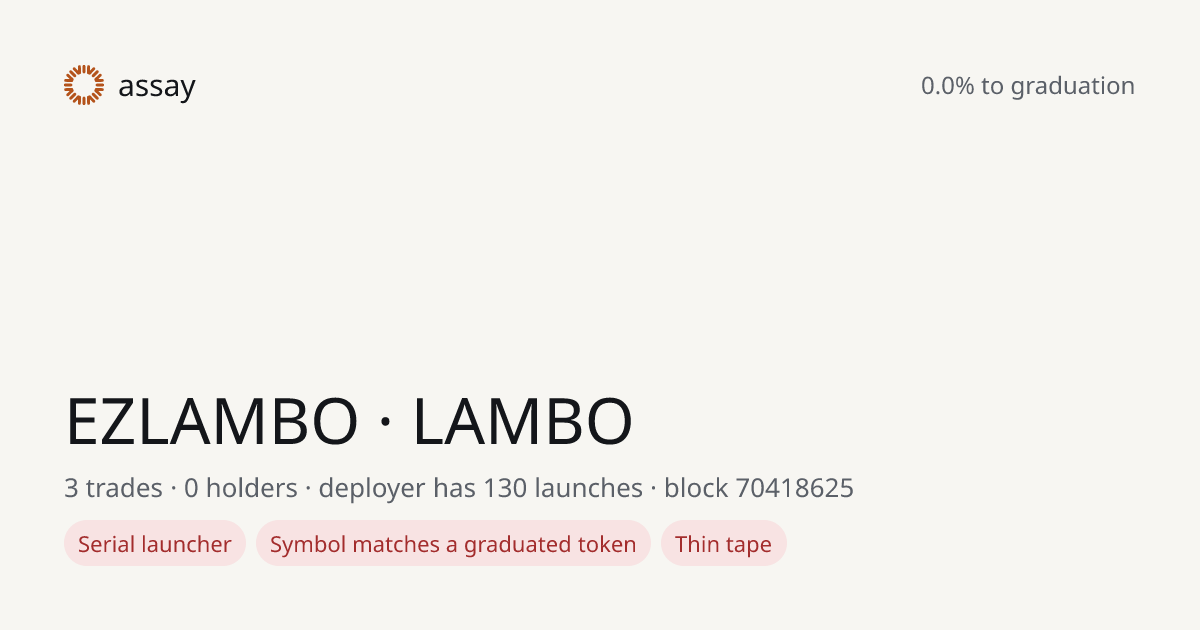Image resolution: width=1200 pixels, height=630 pixels.
Task: Click the LAMBO ticker symbol
Action: [x=523, y=422]
